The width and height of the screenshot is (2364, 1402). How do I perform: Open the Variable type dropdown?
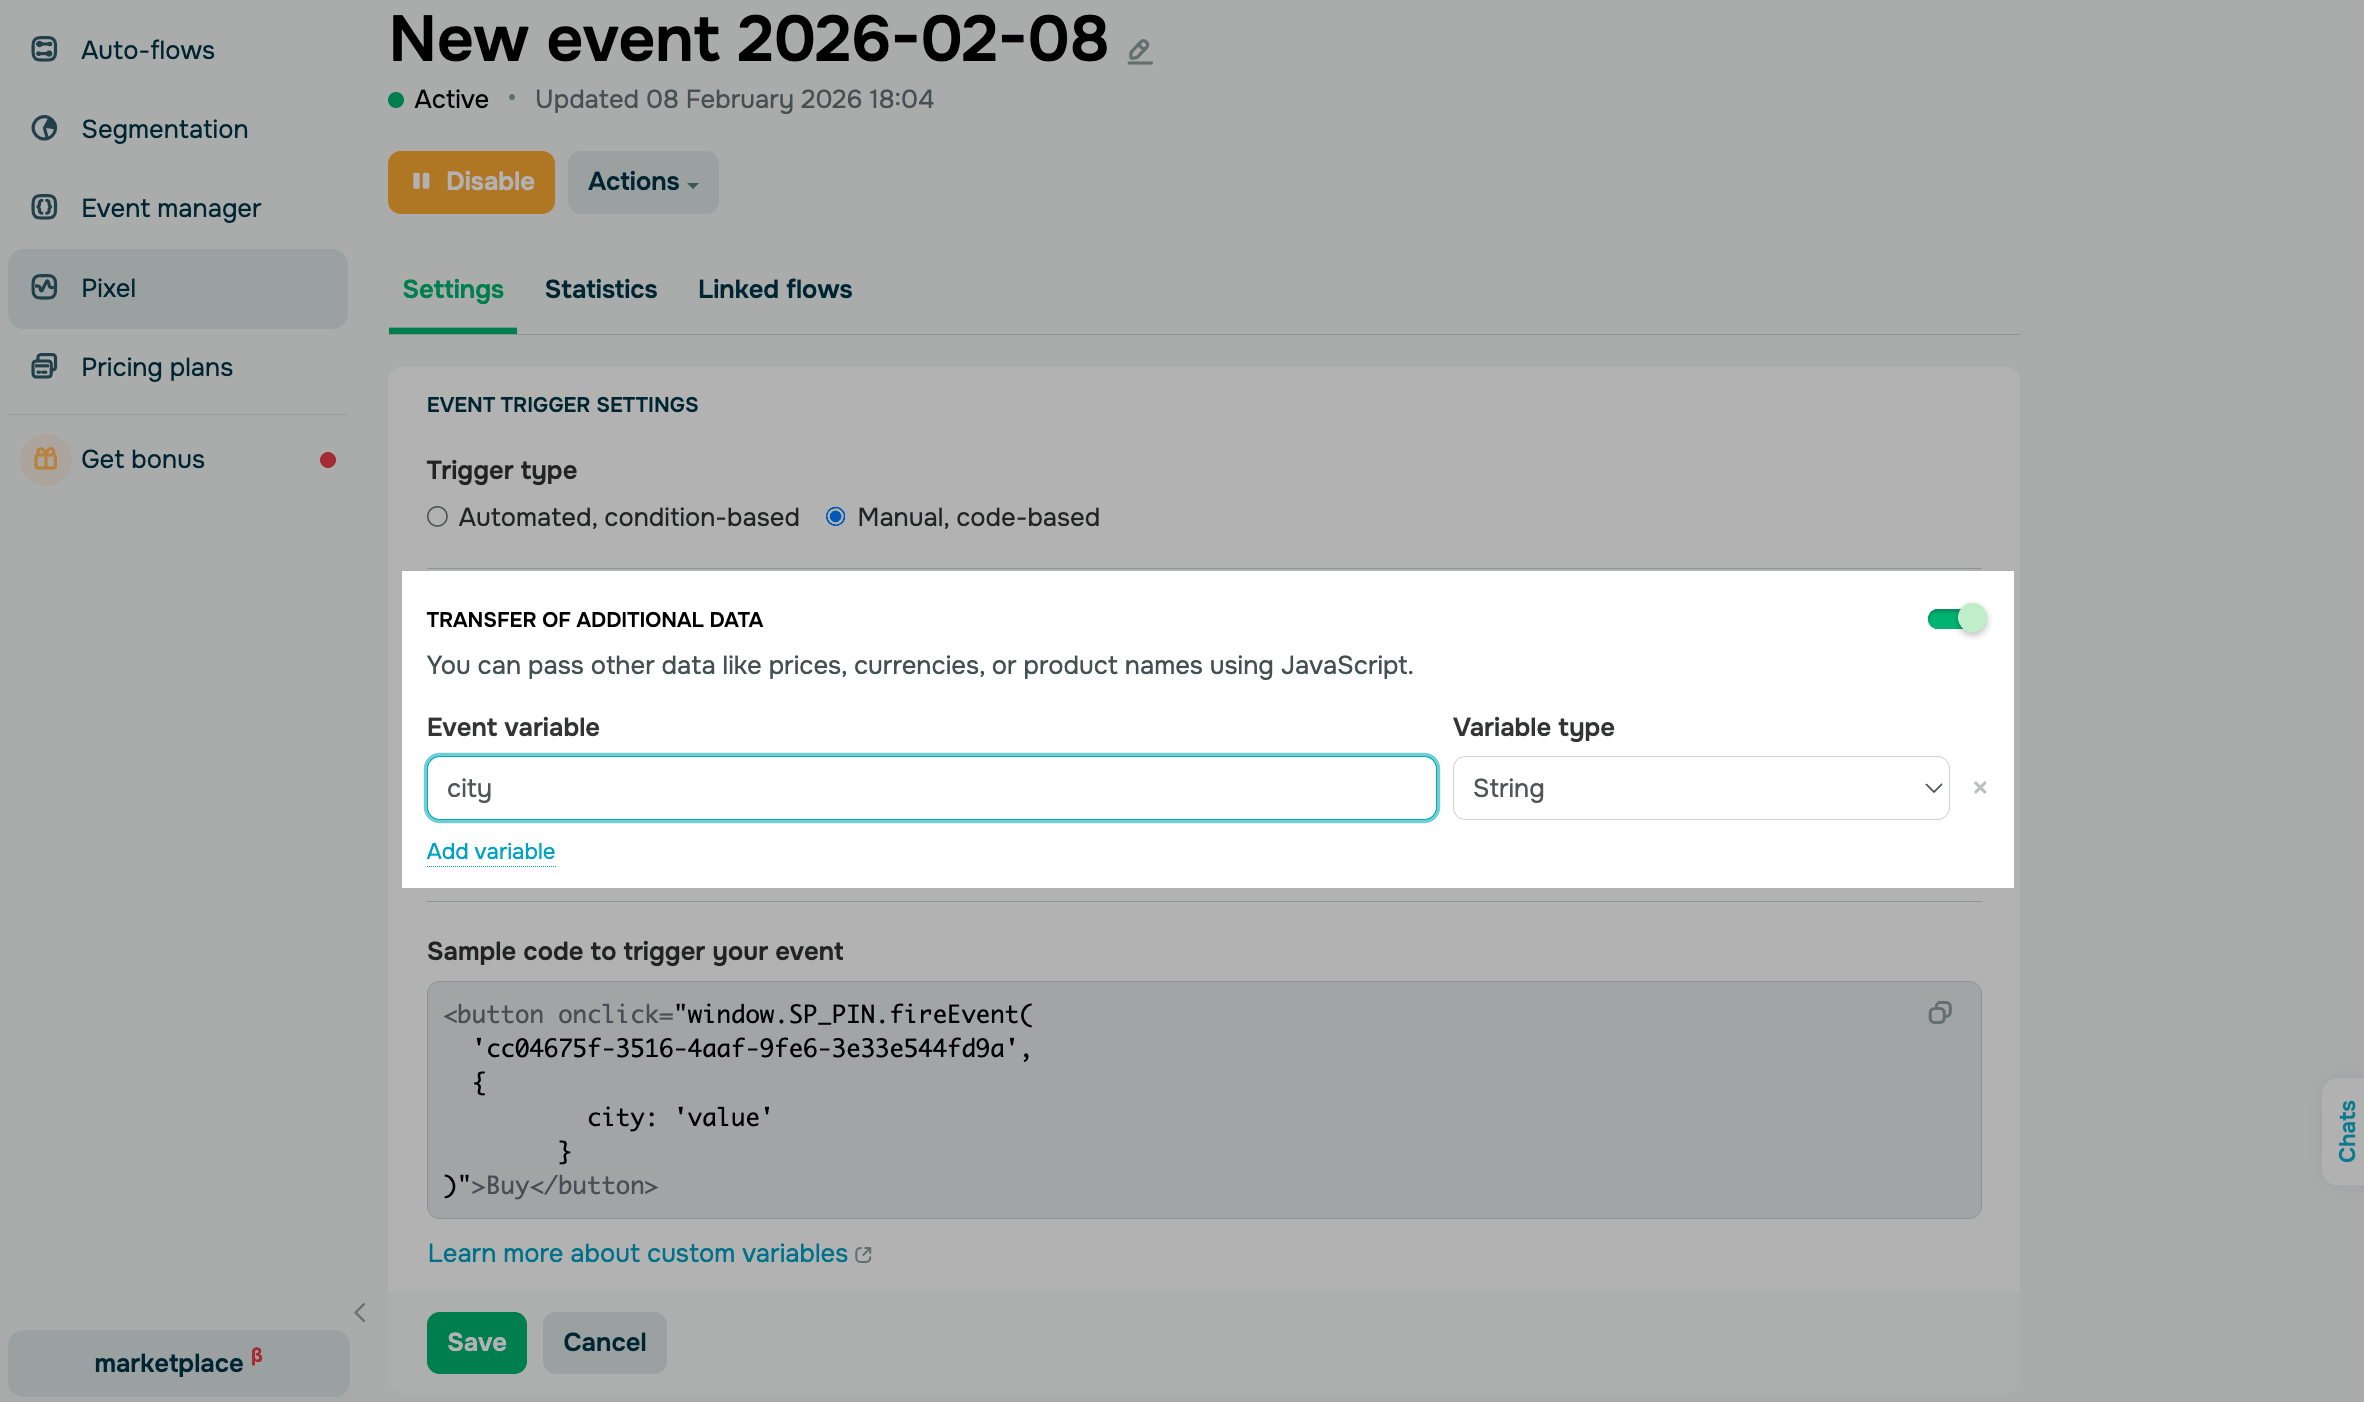1700,788
